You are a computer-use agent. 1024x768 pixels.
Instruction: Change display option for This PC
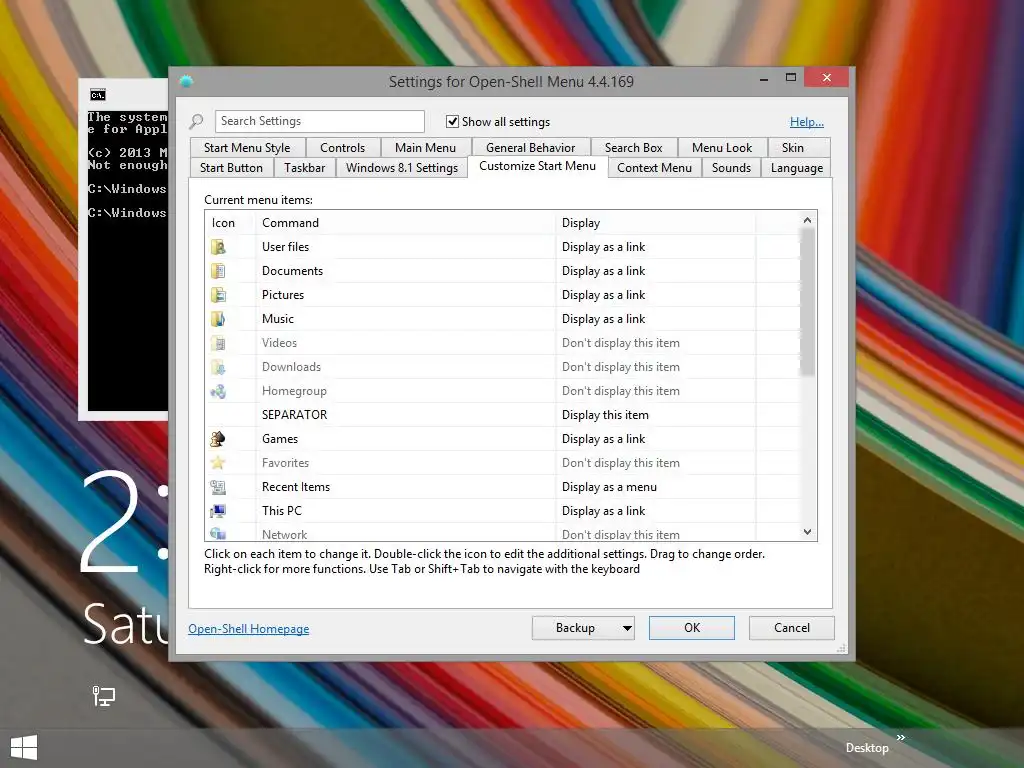click(x=603, y=511)
